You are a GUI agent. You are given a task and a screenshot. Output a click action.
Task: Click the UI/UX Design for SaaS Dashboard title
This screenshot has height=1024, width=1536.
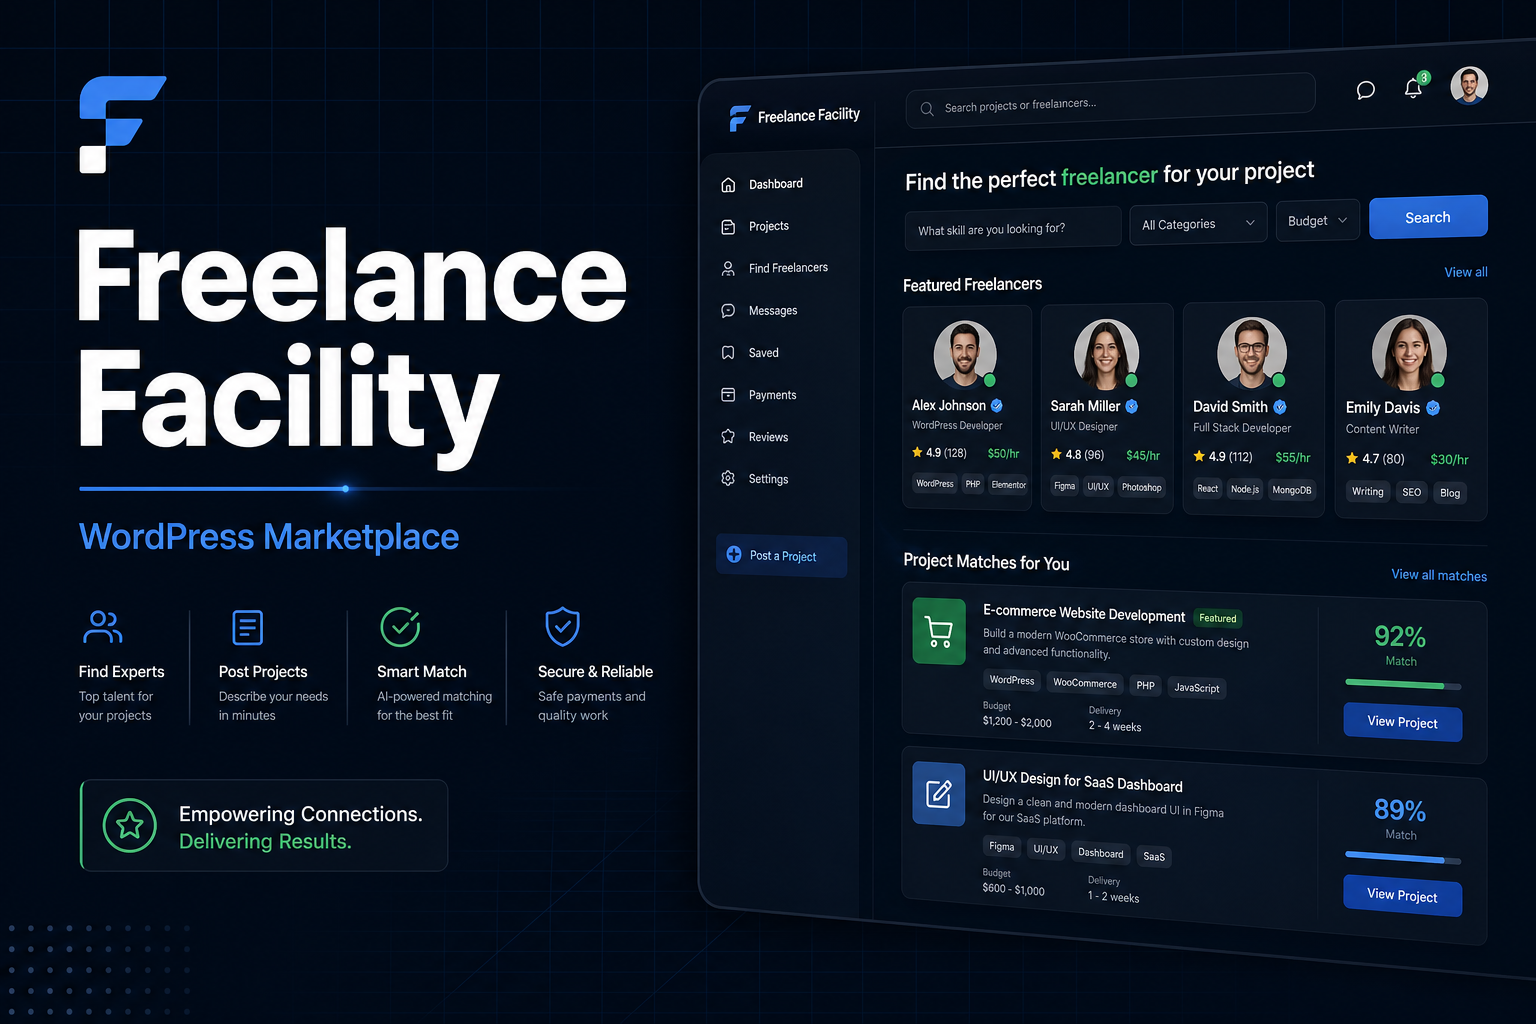coord(1083,782)
